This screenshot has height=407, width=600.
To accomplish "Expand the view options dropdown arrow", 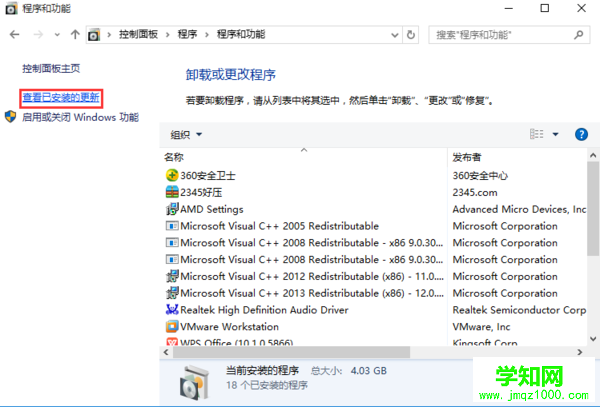I will click(x=555, y=134).
